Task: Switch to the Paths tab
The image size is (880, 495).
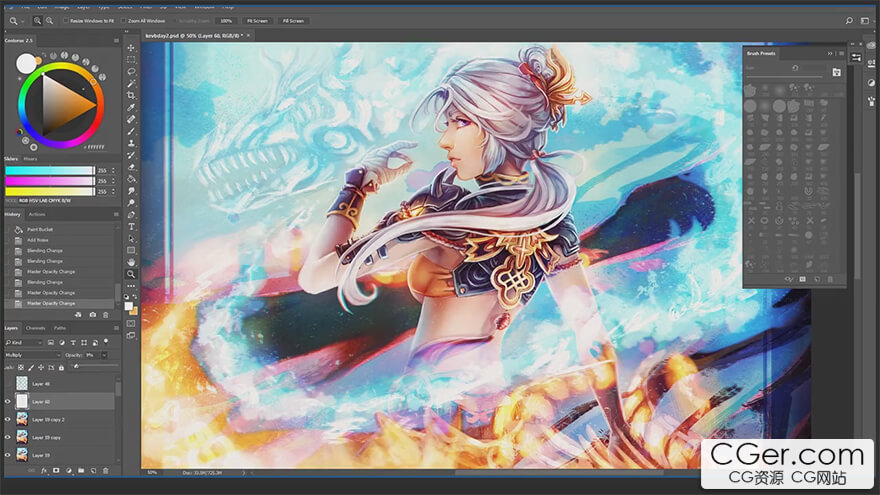Action: pos(60,328)
